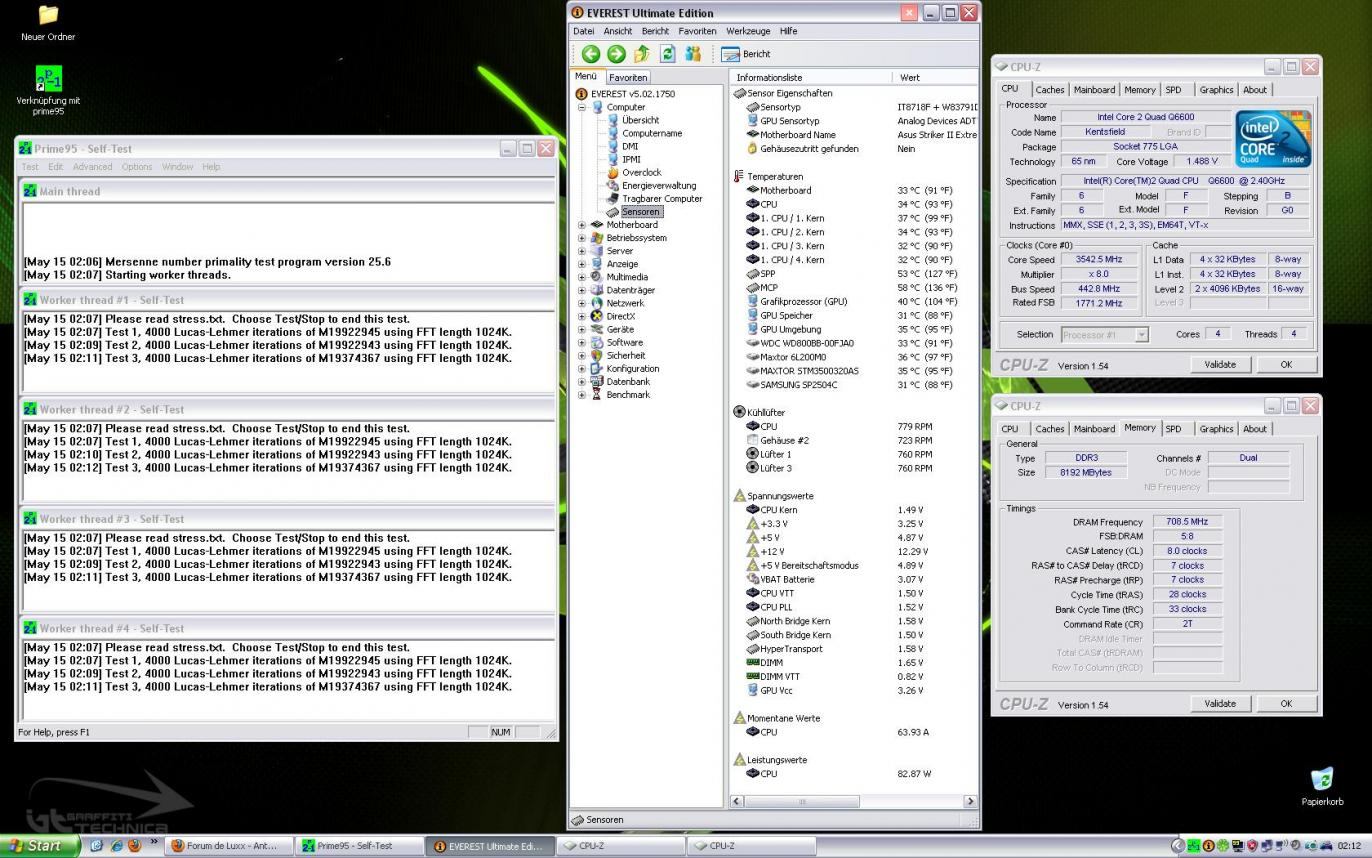Expand the Konfiguration tree node
The image size is (1372, 858).
click(582, 368)
